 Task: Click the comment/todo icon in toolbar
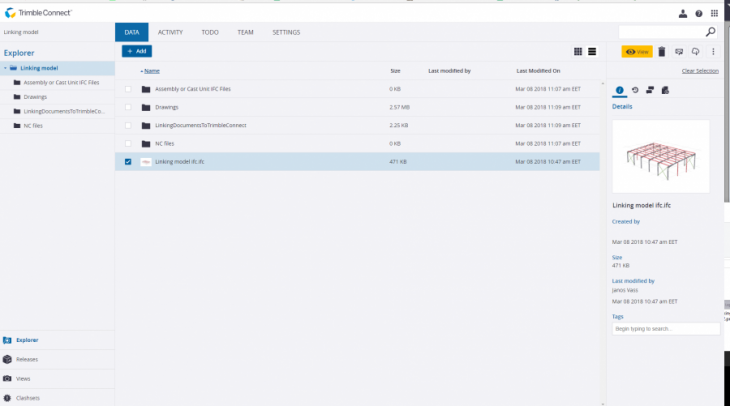(679, 52)
